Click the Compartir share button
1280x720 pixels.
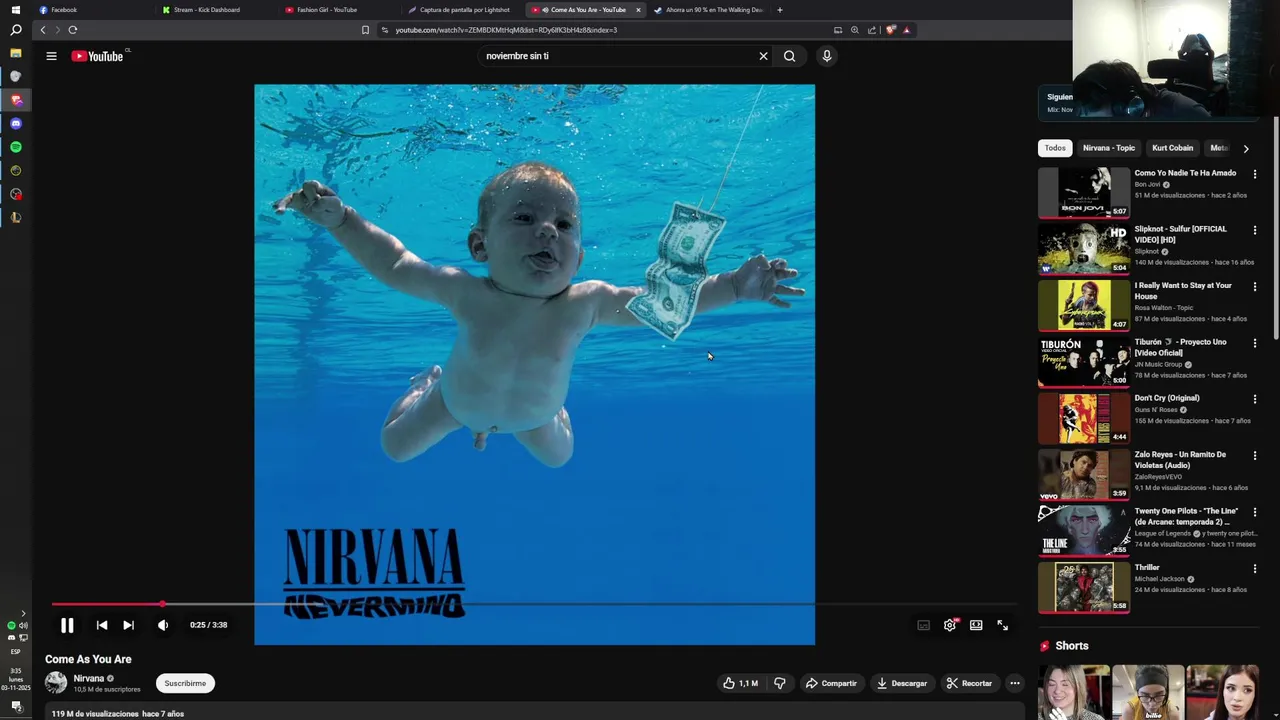tap(831, 683)
